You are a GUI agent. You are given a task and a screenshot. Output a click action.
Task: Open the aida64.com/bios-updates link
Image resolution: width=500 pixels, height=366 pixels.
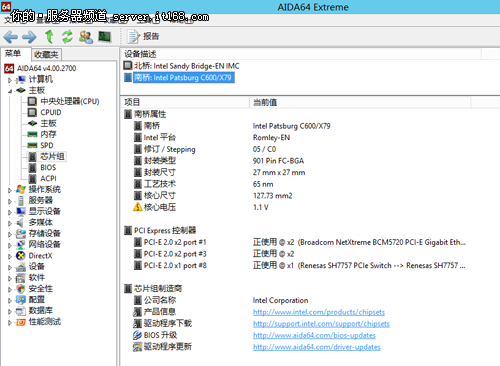(x=314, y=335)
